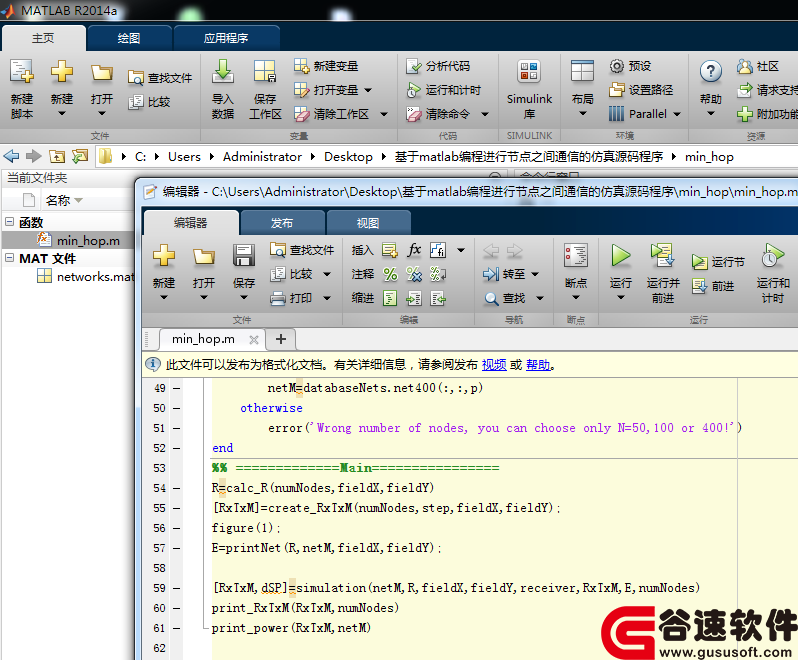Close the min_hop.m document tab
The height and width of the screenshot is (660, 798).
pyautogui.click(x=253, y=339)
